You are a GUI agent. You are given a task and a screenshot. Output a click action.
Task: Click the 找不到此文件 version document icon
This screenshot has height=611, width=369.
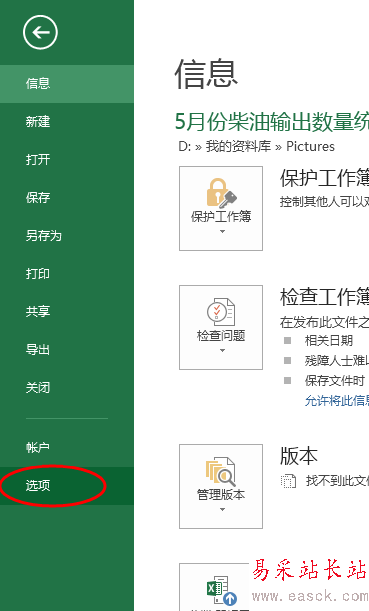288,481
